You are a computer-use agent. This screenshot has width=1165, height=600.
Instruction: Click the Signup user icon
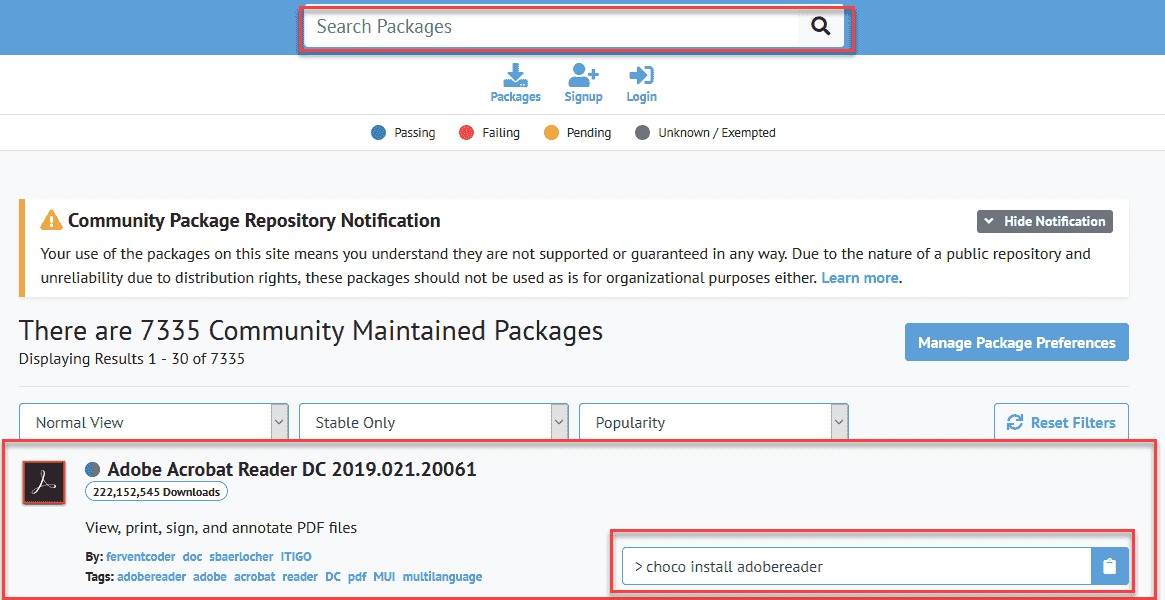pyautogui.click(x=583, y=76)
